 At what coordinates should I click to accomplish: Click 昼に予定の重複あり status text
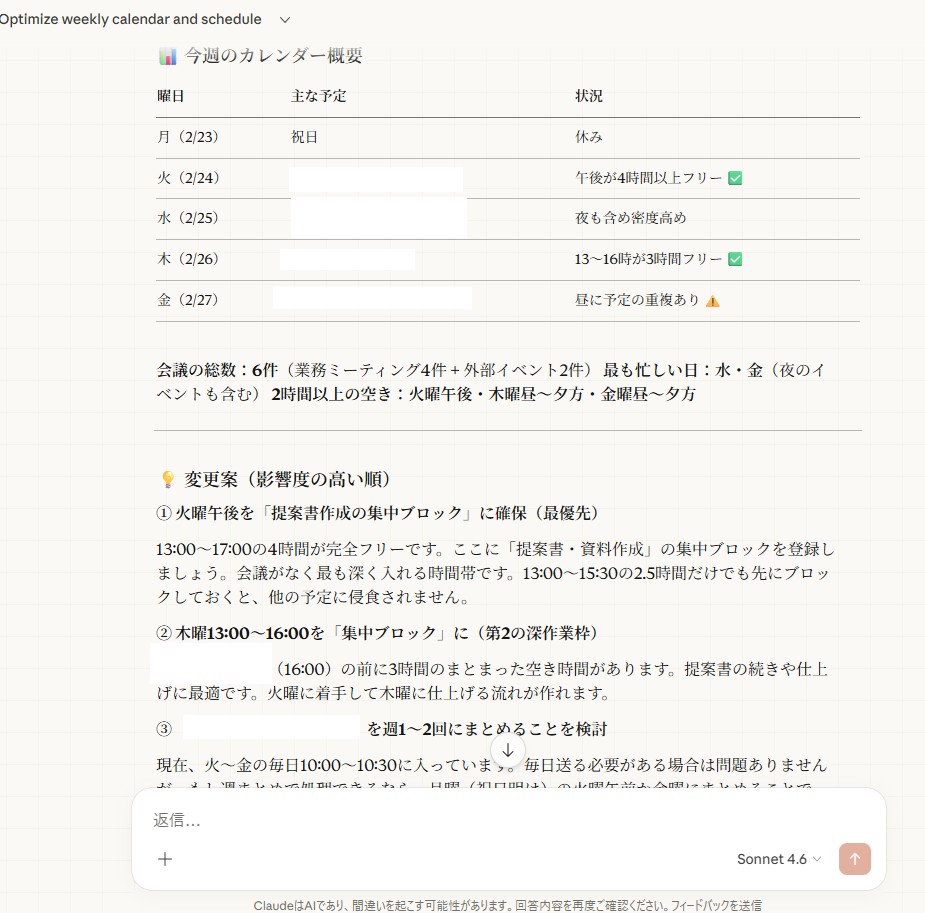click(x=637, y=300)
